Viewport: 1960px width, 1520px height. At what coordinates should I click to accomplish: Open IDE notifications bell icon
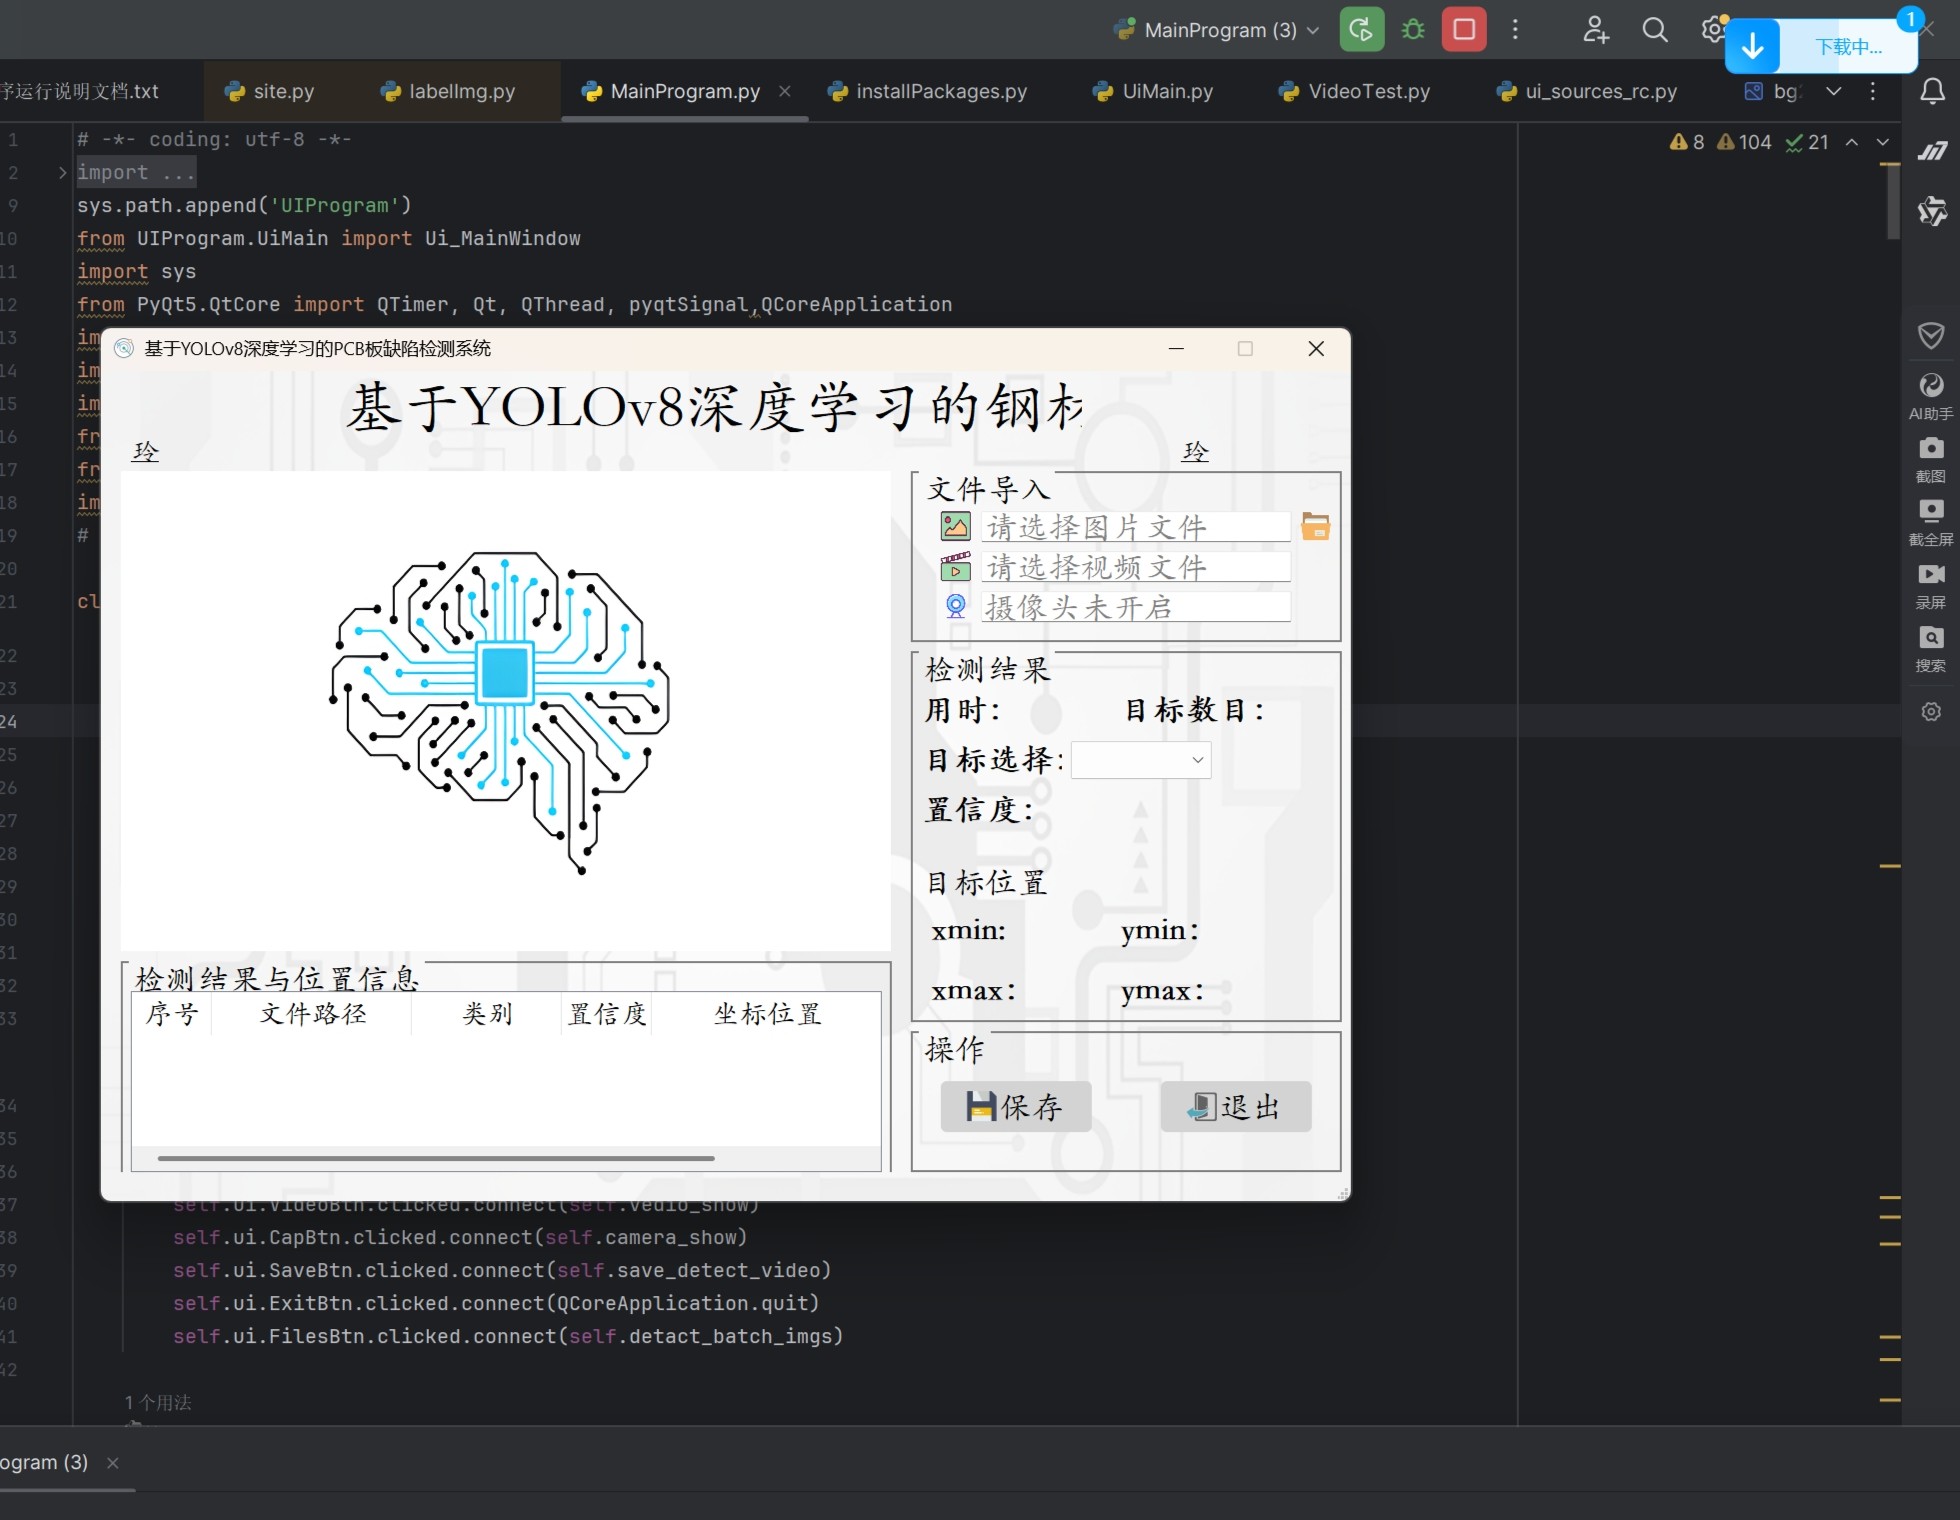click(1932, 91)
